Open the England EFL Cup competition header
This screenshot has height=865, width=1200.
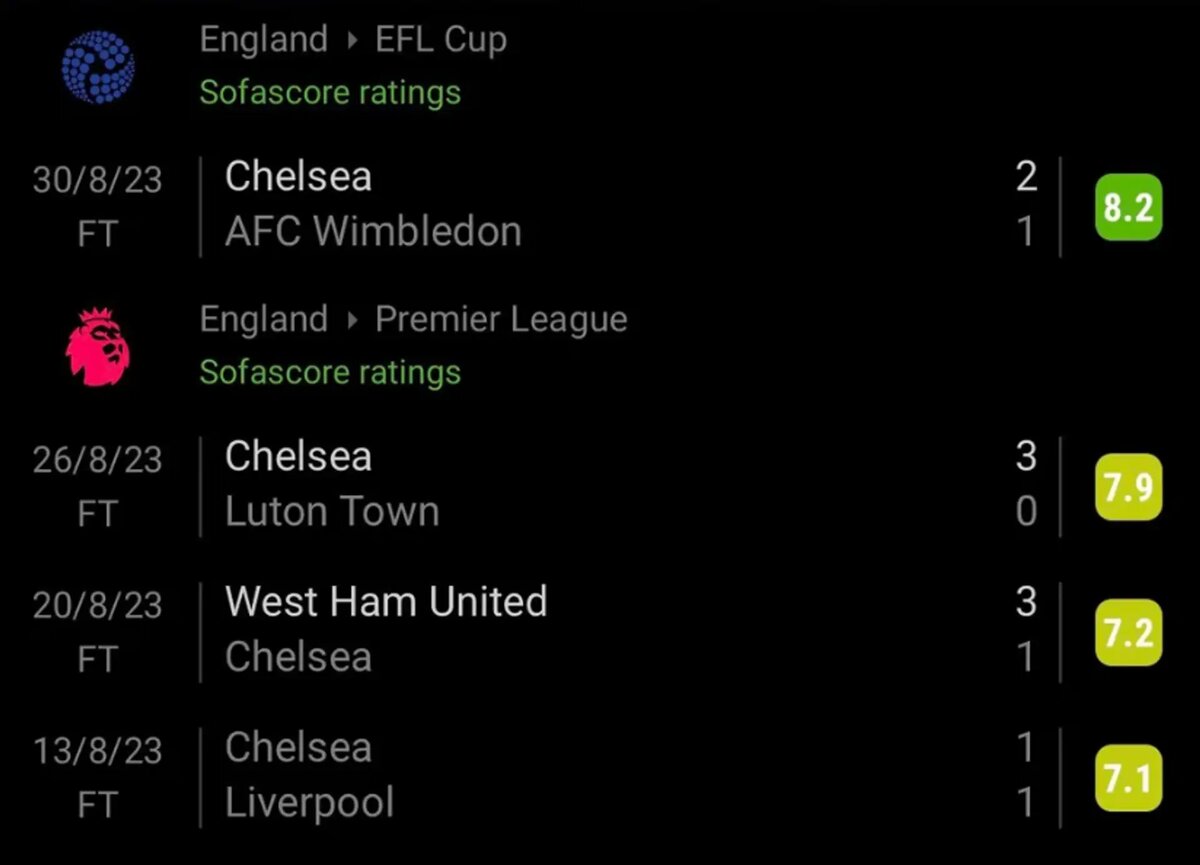[x=353, y=40]
